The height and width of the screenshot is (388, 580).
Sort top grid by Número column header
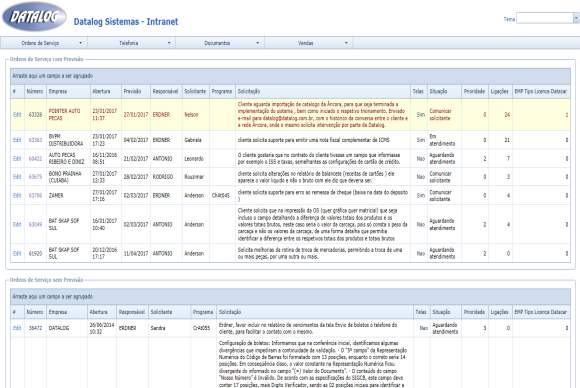pyautogui.click(x=35, y=91)
